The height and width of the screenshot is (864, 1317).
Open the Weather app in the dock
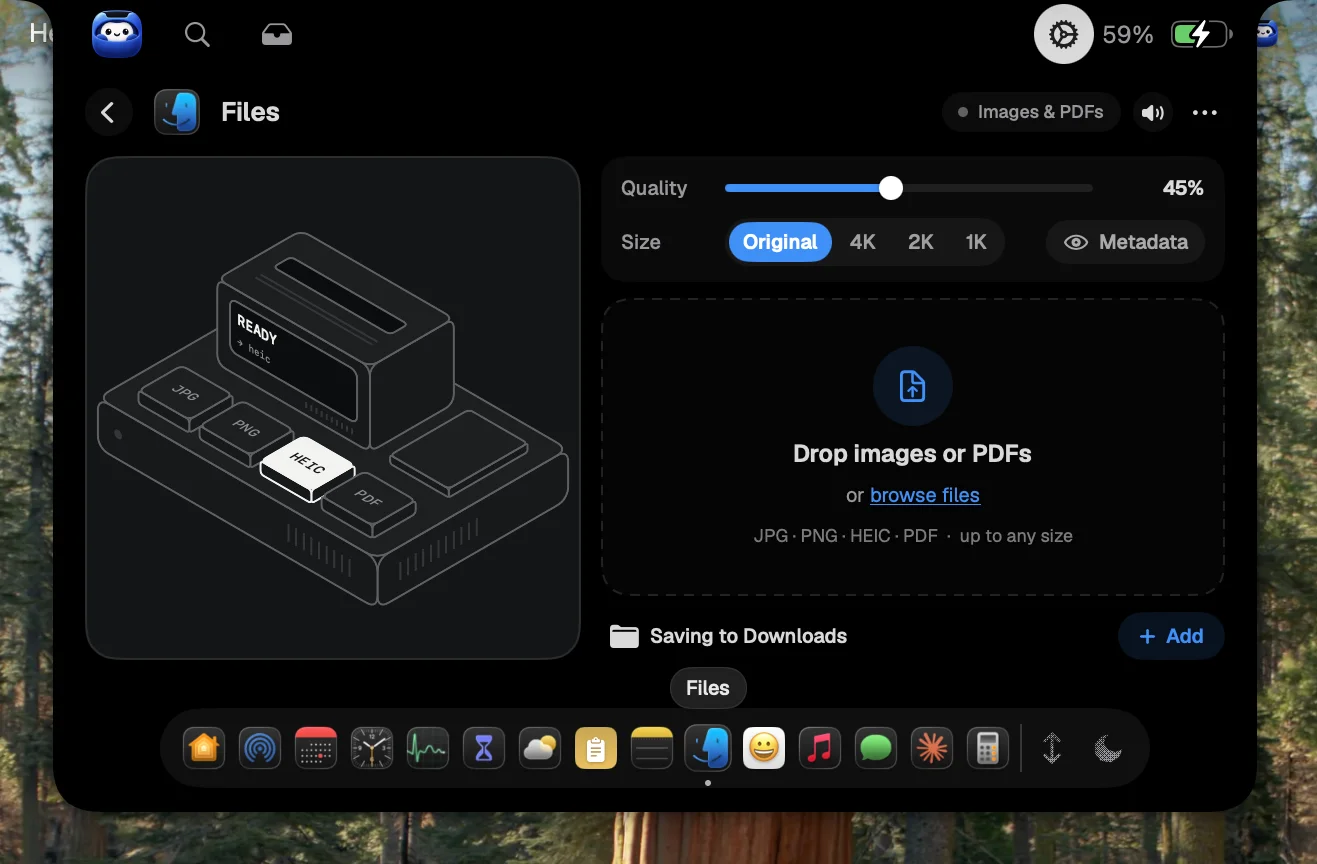(540, 748)
